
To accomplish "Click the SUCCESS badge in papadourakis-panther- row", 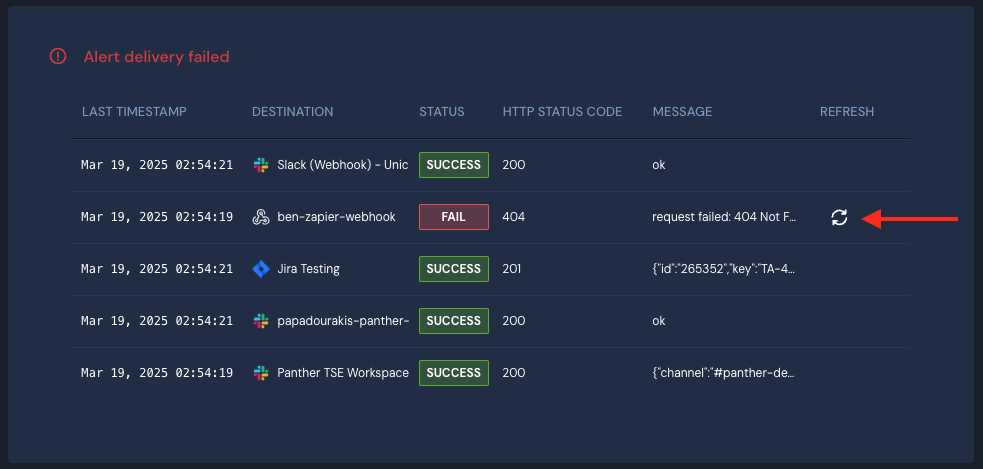I will coord(454,321).
